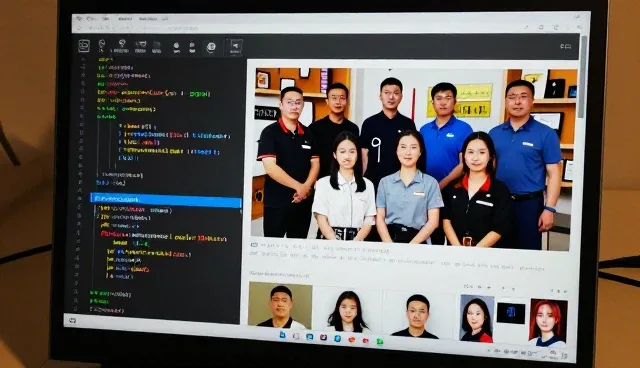Open the thumbnail of the red-haired woman

click(x=548, y=322)
